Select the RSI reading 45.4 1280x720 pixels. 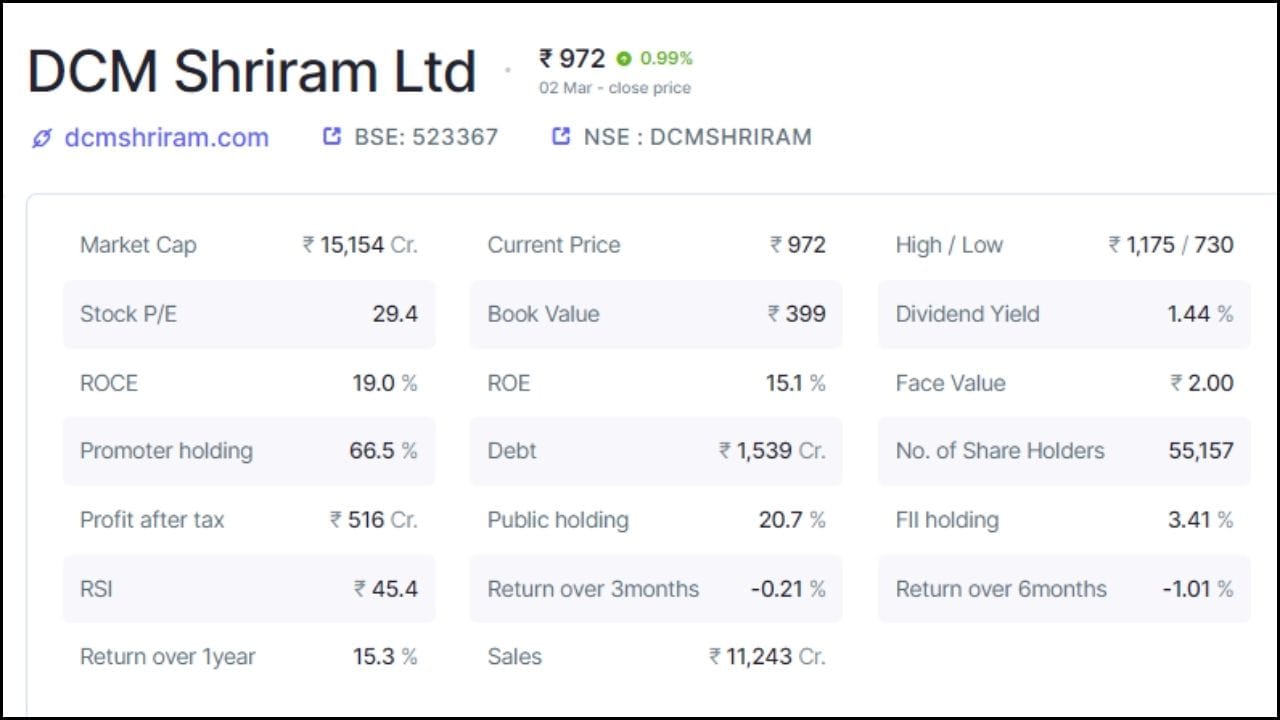click(392, 589)
